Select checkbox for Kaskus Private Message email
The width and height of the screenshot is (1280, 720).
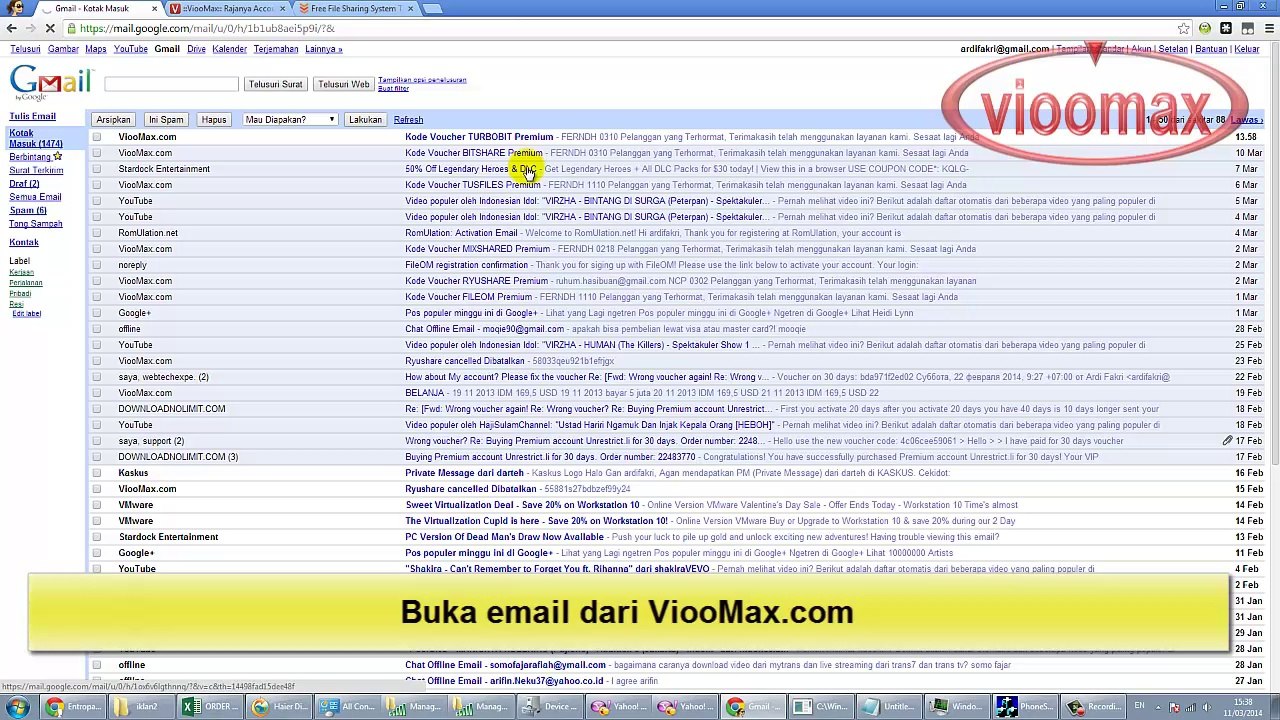coord(97,473)
